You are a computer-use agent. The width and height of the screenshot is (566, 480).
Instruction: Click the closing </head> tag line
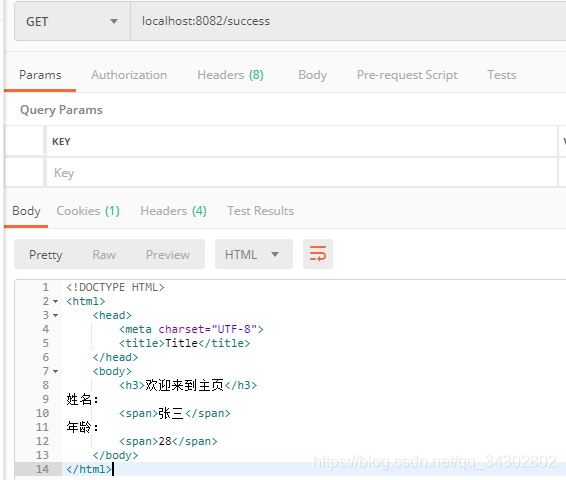(115, 357)
